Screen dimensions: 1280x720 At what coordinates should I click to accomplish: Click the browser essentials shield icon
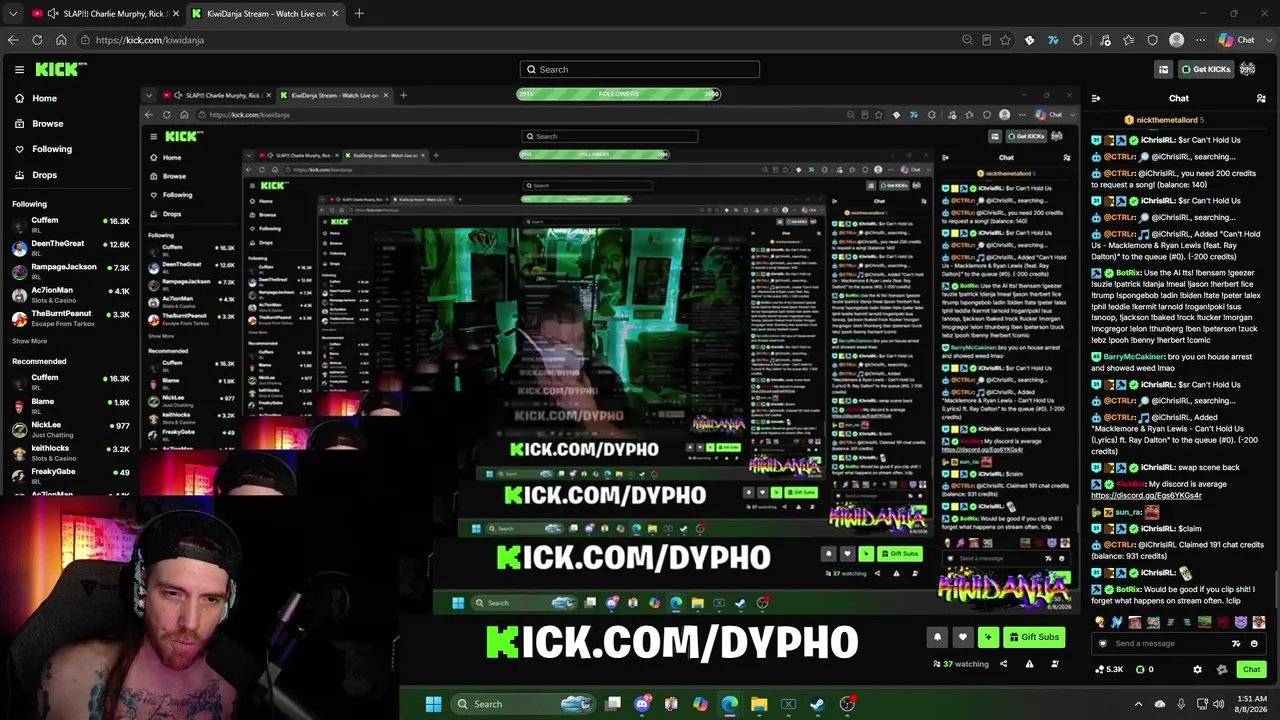tap(1153, 40)
